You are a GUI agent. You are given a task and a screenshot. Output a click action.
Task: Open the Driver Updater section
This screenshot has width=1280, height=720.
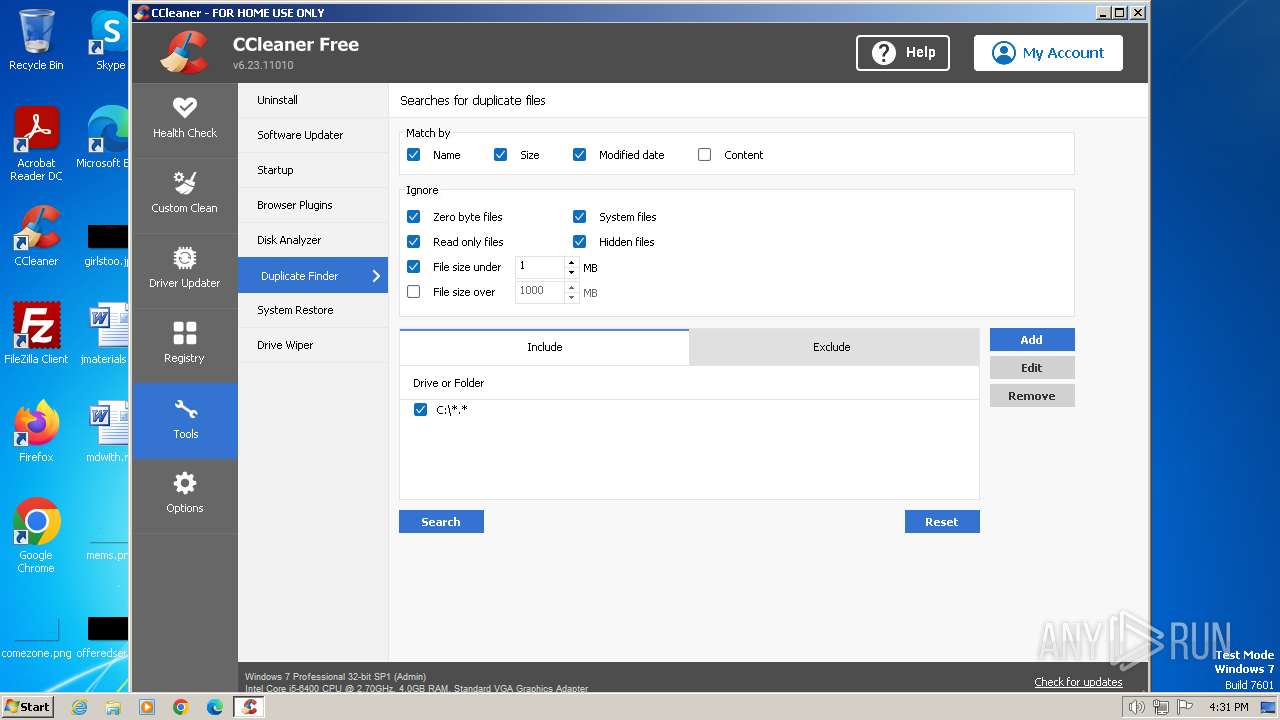(185, 270)
